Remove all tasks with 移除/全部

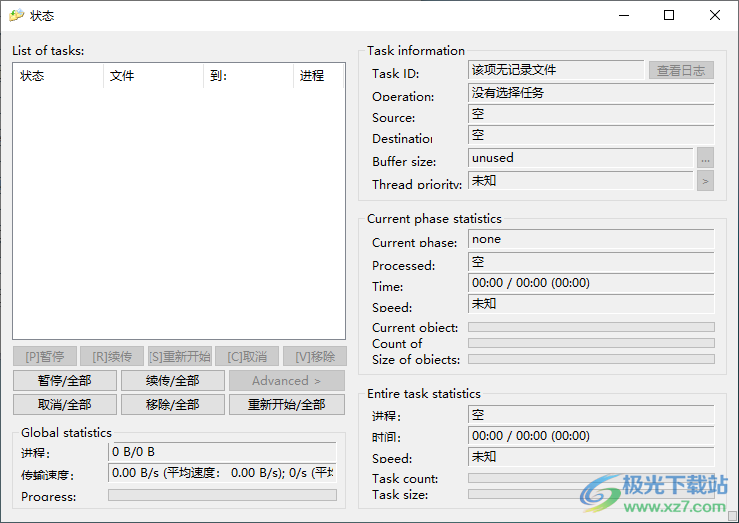pyautogui.click(x=172, y=404)
